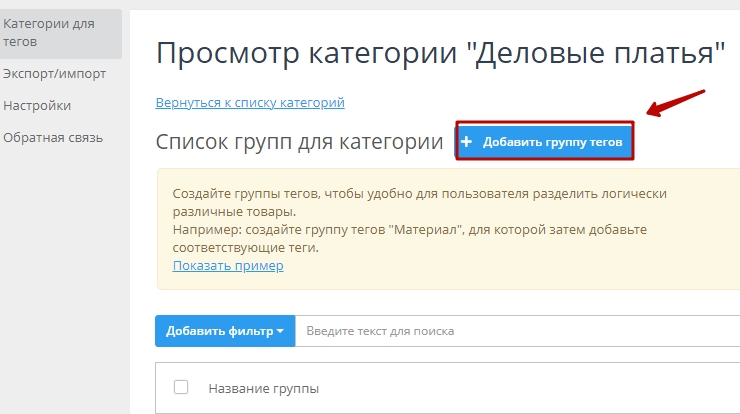Click the Список групп для категории heading
The image size is (740, 414).
(x=299, y=142)
